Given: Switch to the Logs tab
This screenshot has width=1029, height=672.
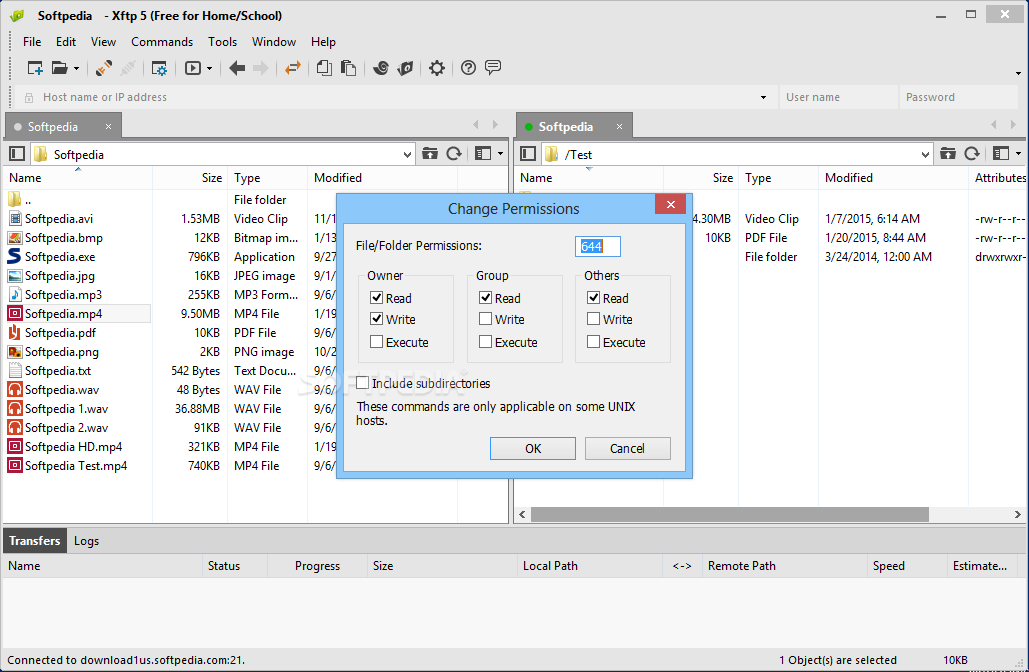Looking at the screenshot, I should pos(86,541).
